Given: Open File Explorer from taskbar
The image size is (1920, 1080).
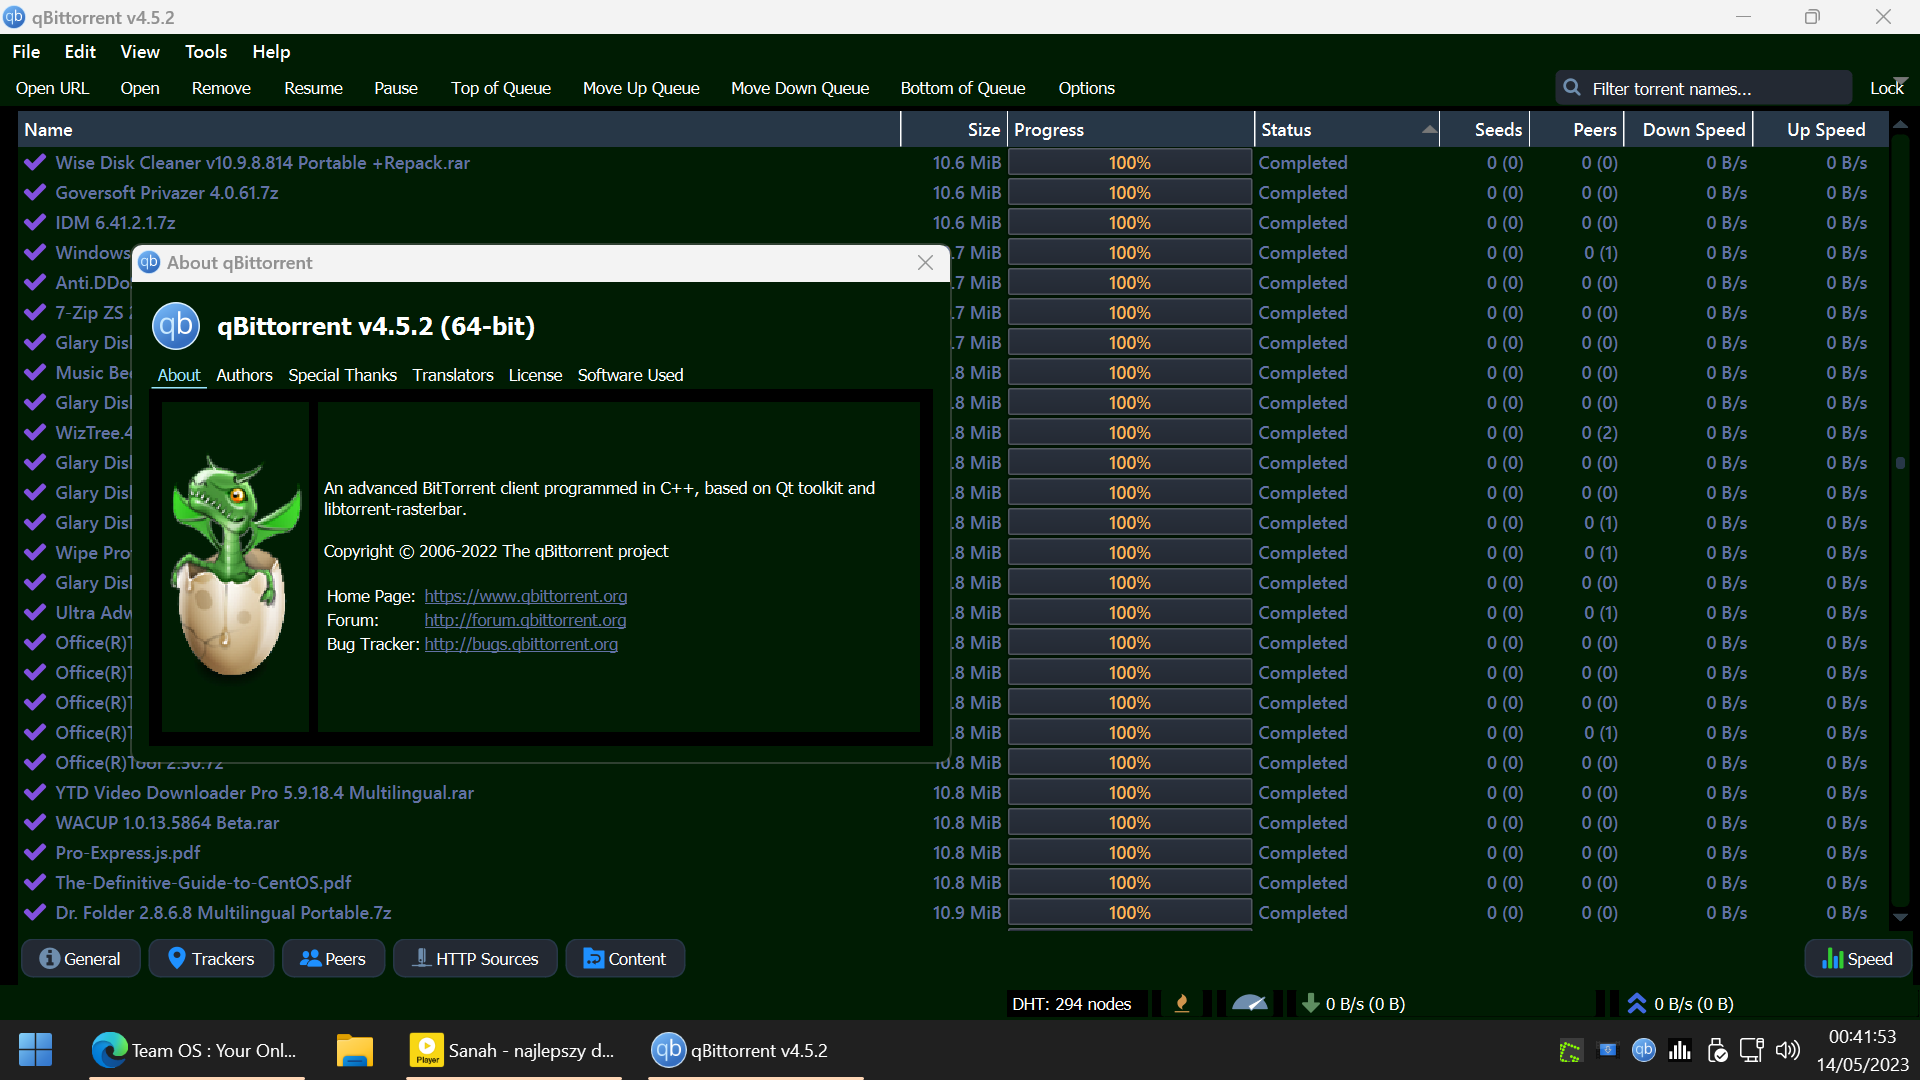Looking at the screenshot, I should tap(354, 1050).
